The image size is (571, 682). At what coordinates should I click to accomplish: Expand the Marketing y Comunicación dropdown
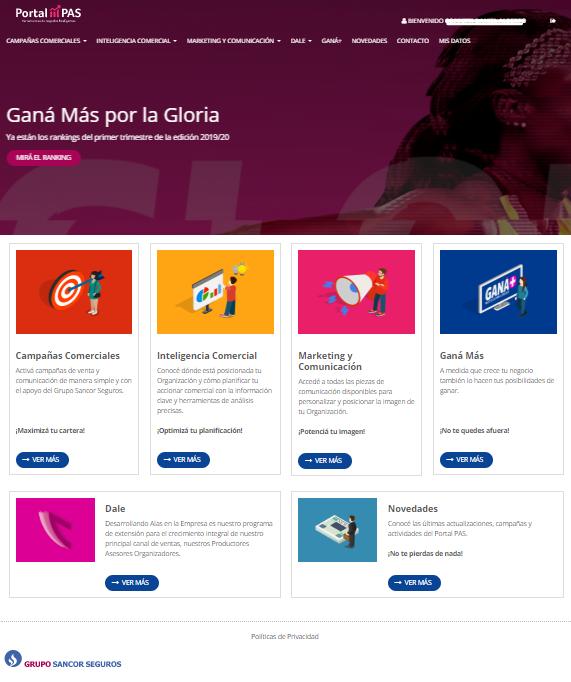pos(234,41)
